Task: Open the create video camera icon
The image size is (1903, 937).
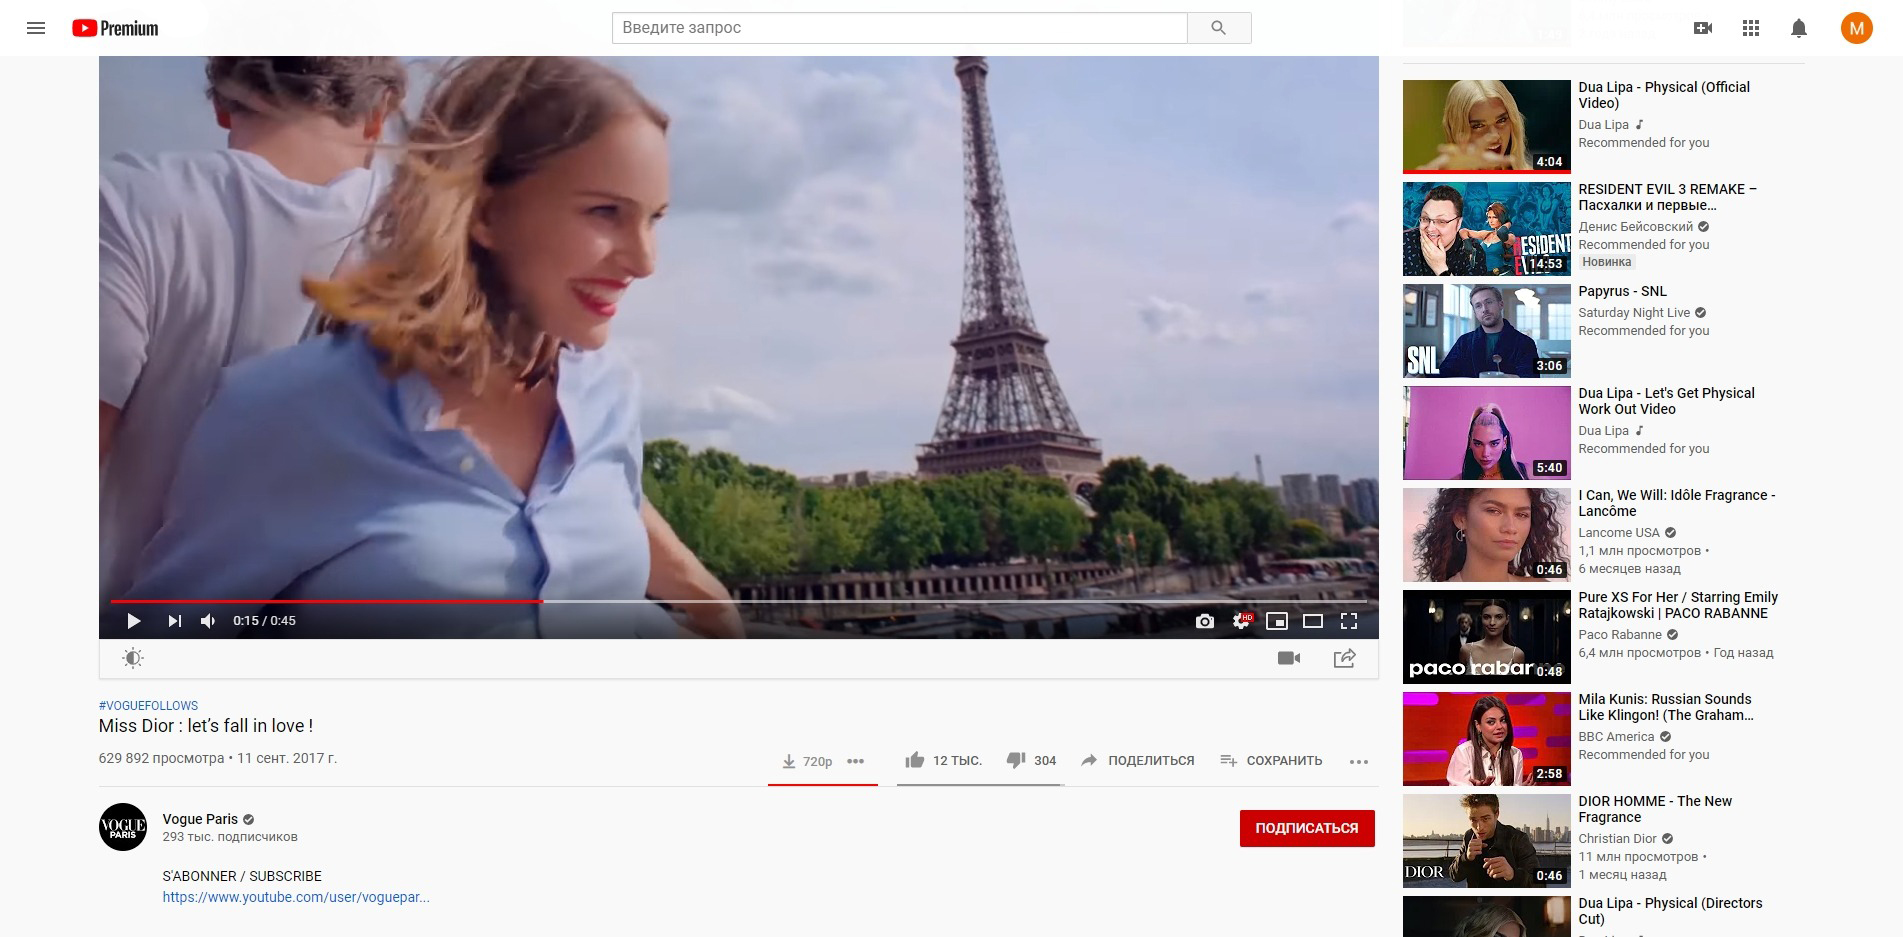Action: tap(1702, 28)
